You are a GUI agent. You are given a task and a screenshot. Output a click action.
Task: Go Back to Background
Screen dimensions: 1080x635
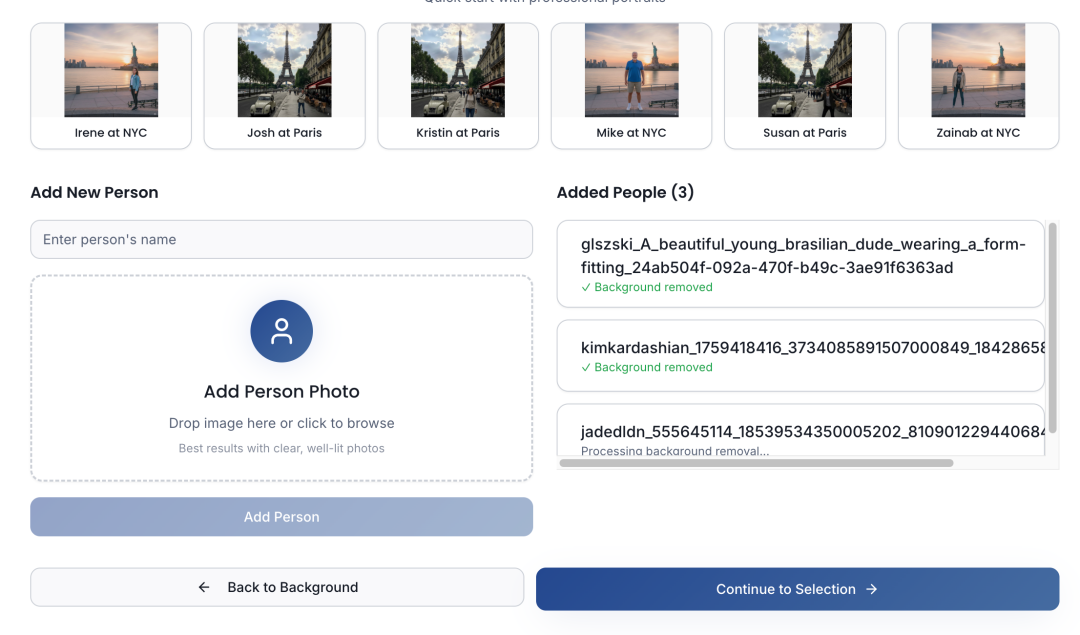pos(277,587)
